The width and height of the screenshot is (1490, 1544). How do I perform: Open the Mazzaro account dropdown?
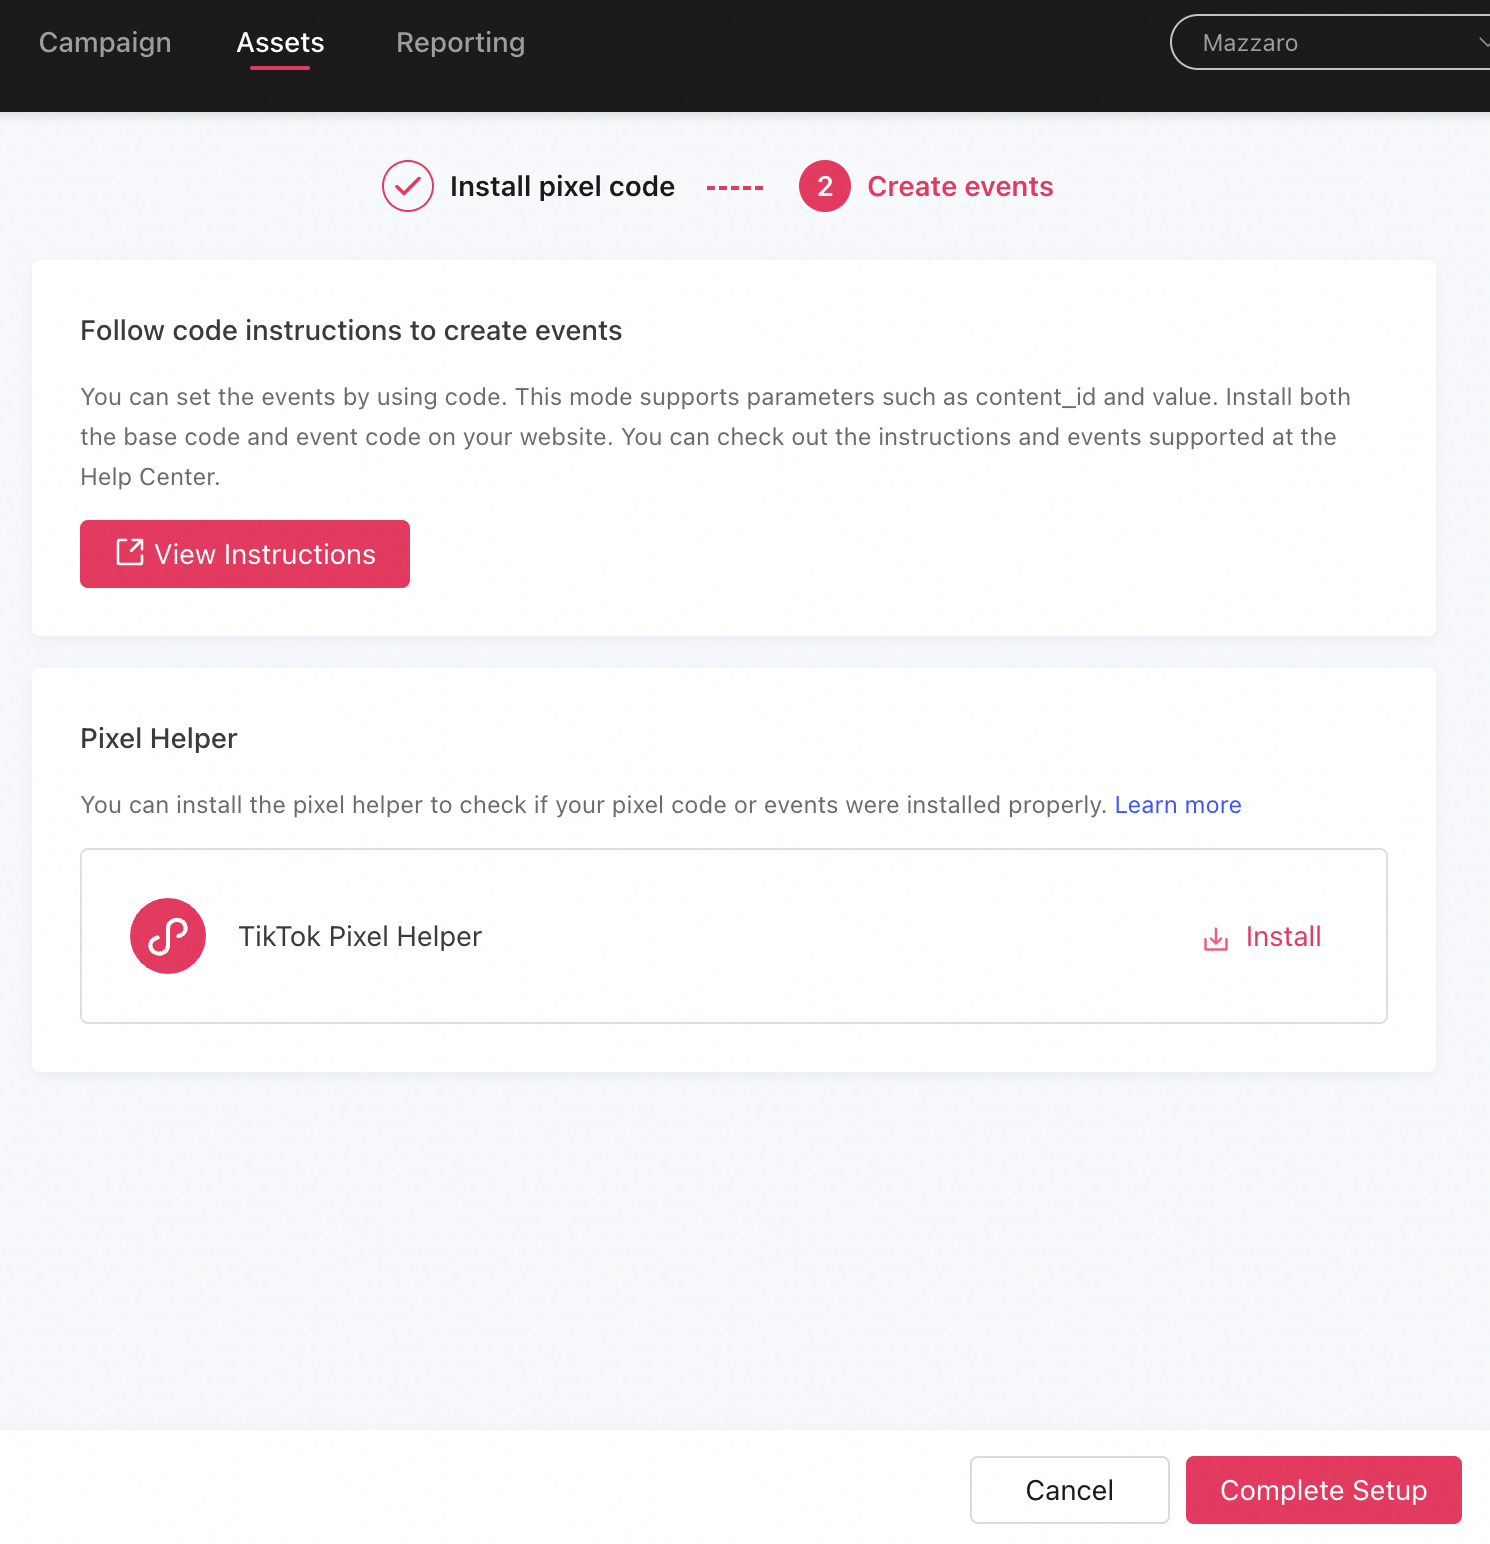pyautogui.click(x=1320, y=43)
